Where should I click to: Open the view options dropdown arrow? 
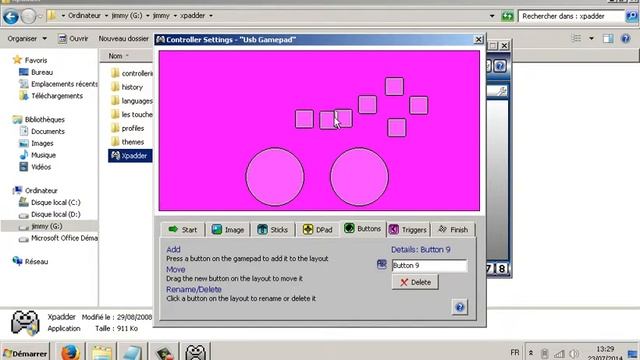tap(591, 38)
